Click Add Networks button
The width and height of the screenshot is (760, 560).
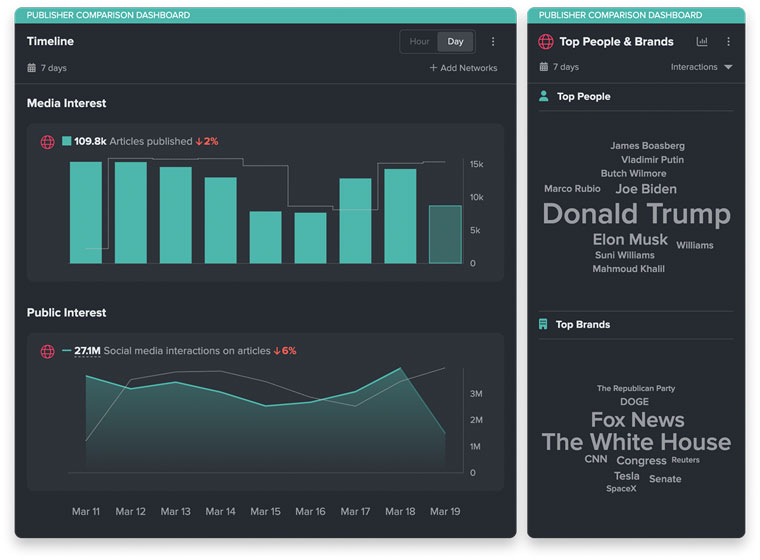coord(463,68)
